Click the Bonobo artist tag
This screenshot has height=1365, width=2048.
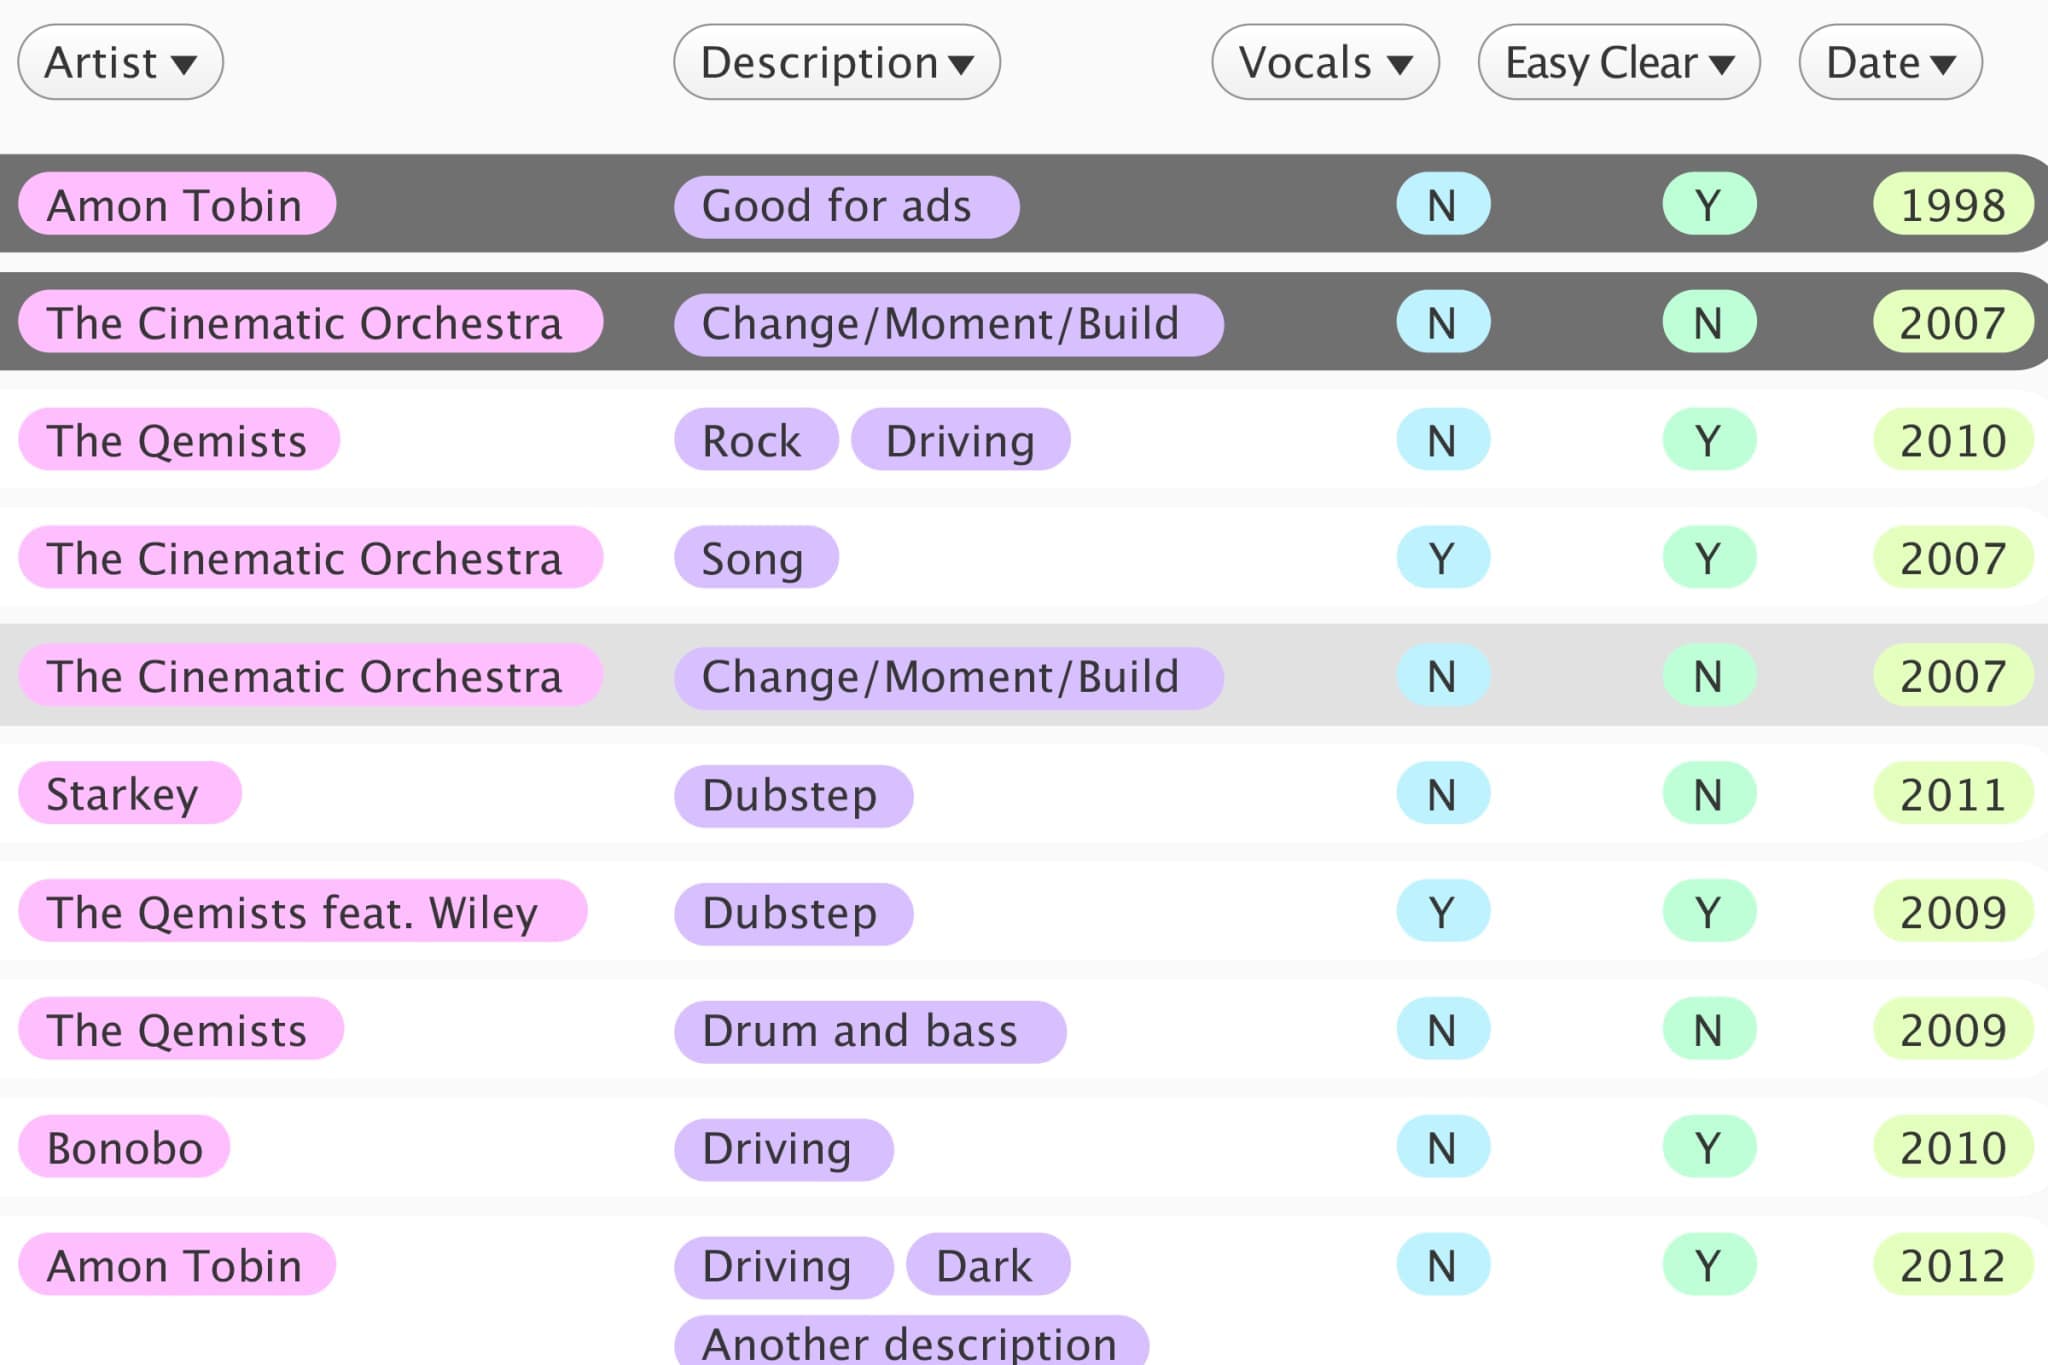124,1148
